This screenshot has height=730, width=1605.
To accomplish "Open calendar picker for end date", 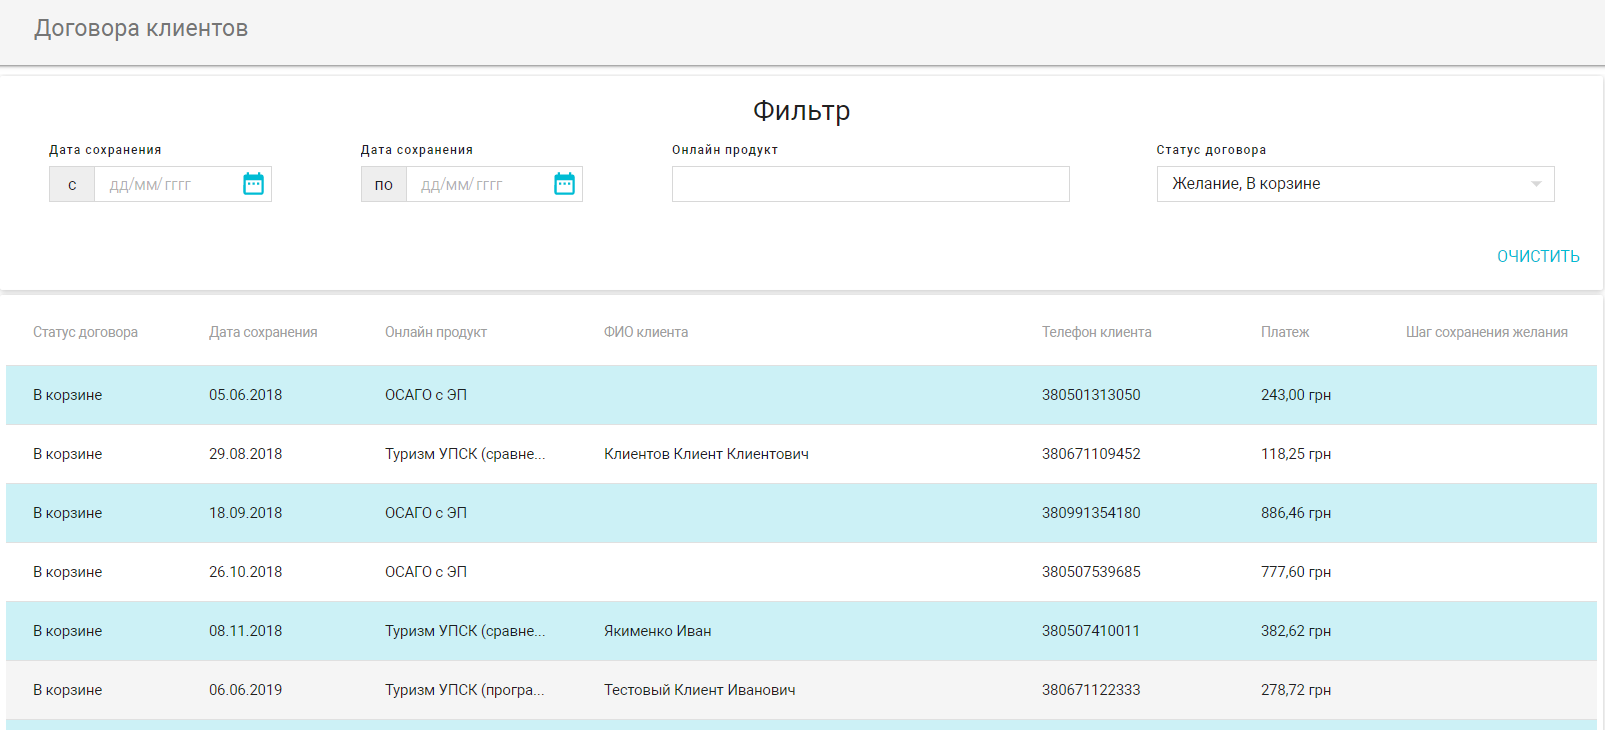I will pos(564,184).
